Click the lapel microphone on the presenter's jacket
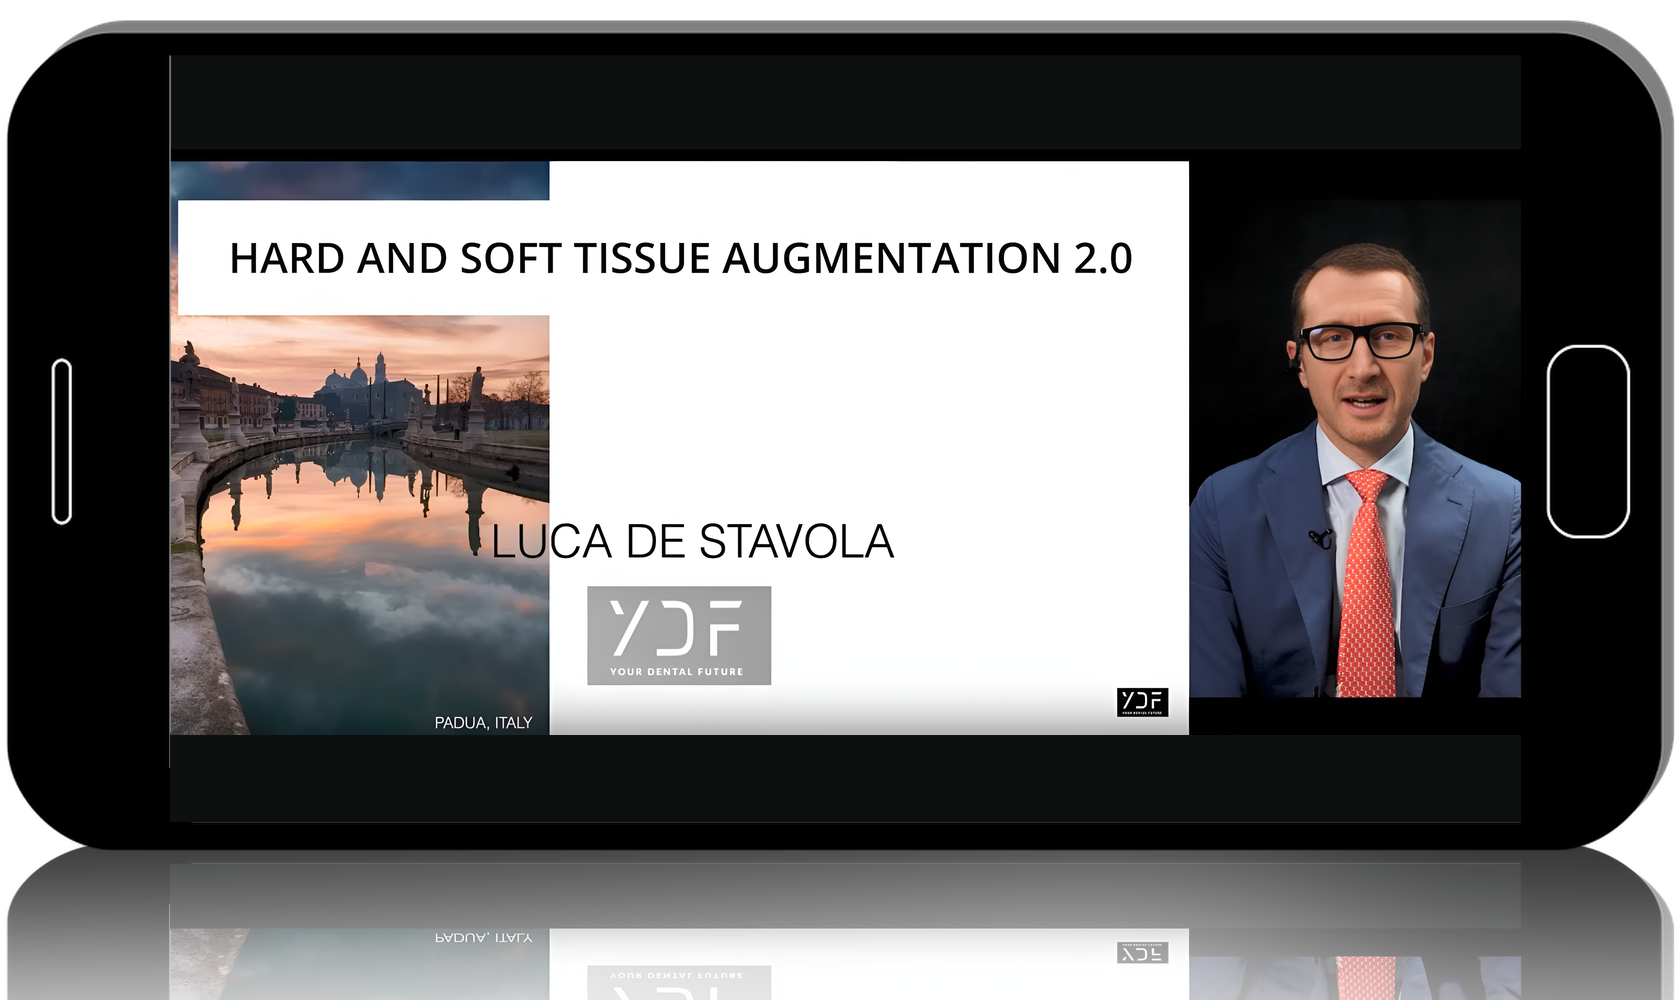The height and width of the screenshot is (1000, 1680). click(x=1319, y=539)
